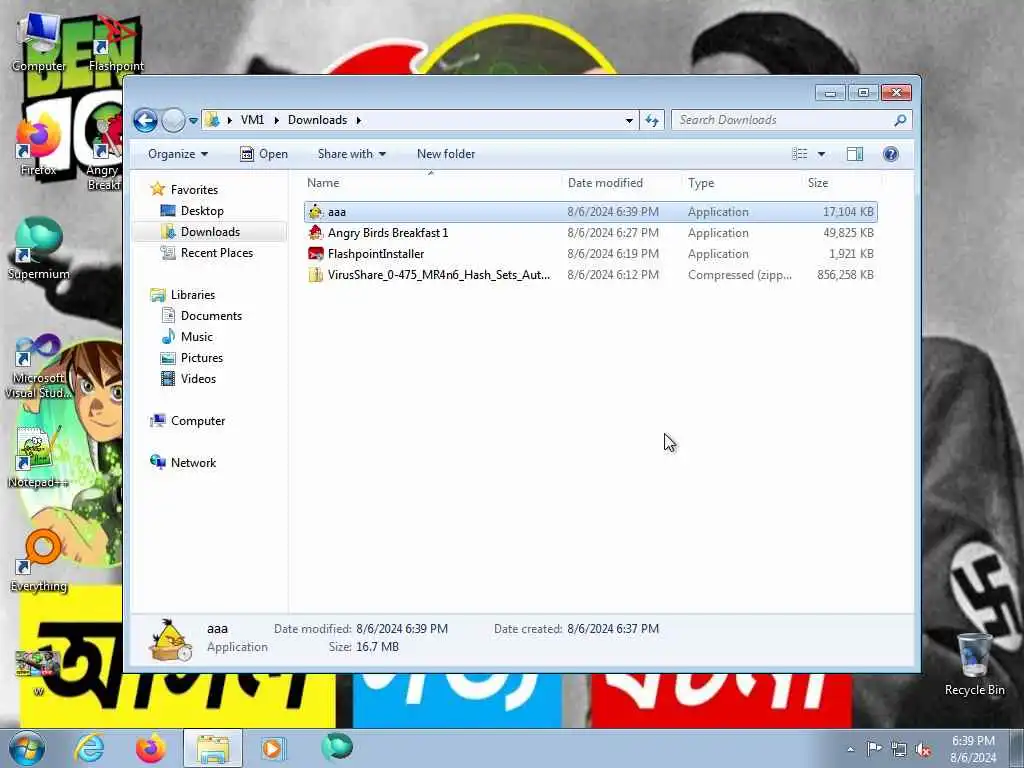This screenshot has width=1024, height=768.
Task: Select the Recycle Bin desktop icon
Action: (x=974, y=665)
